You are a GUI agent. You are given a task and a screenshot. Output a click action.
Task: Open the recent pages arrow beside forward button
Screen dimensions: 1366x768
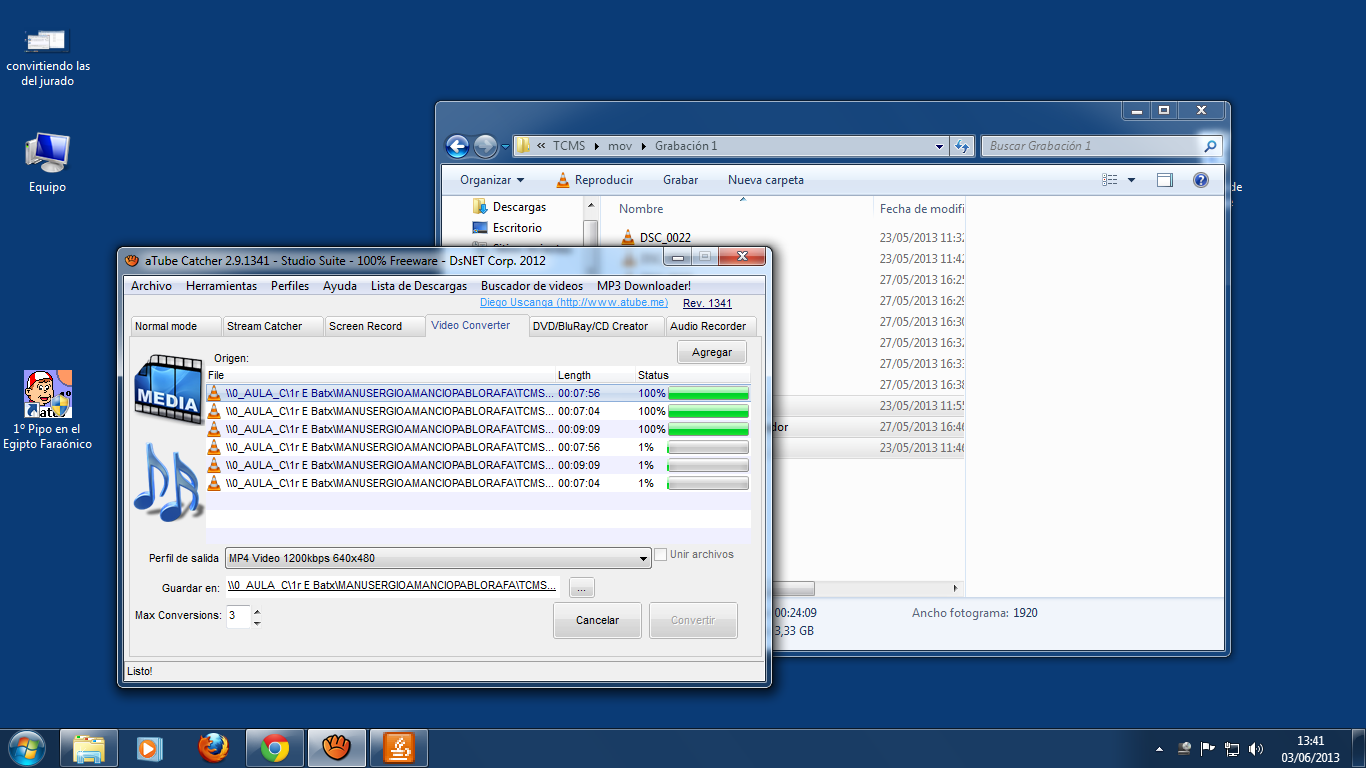[x=506, y=146]
